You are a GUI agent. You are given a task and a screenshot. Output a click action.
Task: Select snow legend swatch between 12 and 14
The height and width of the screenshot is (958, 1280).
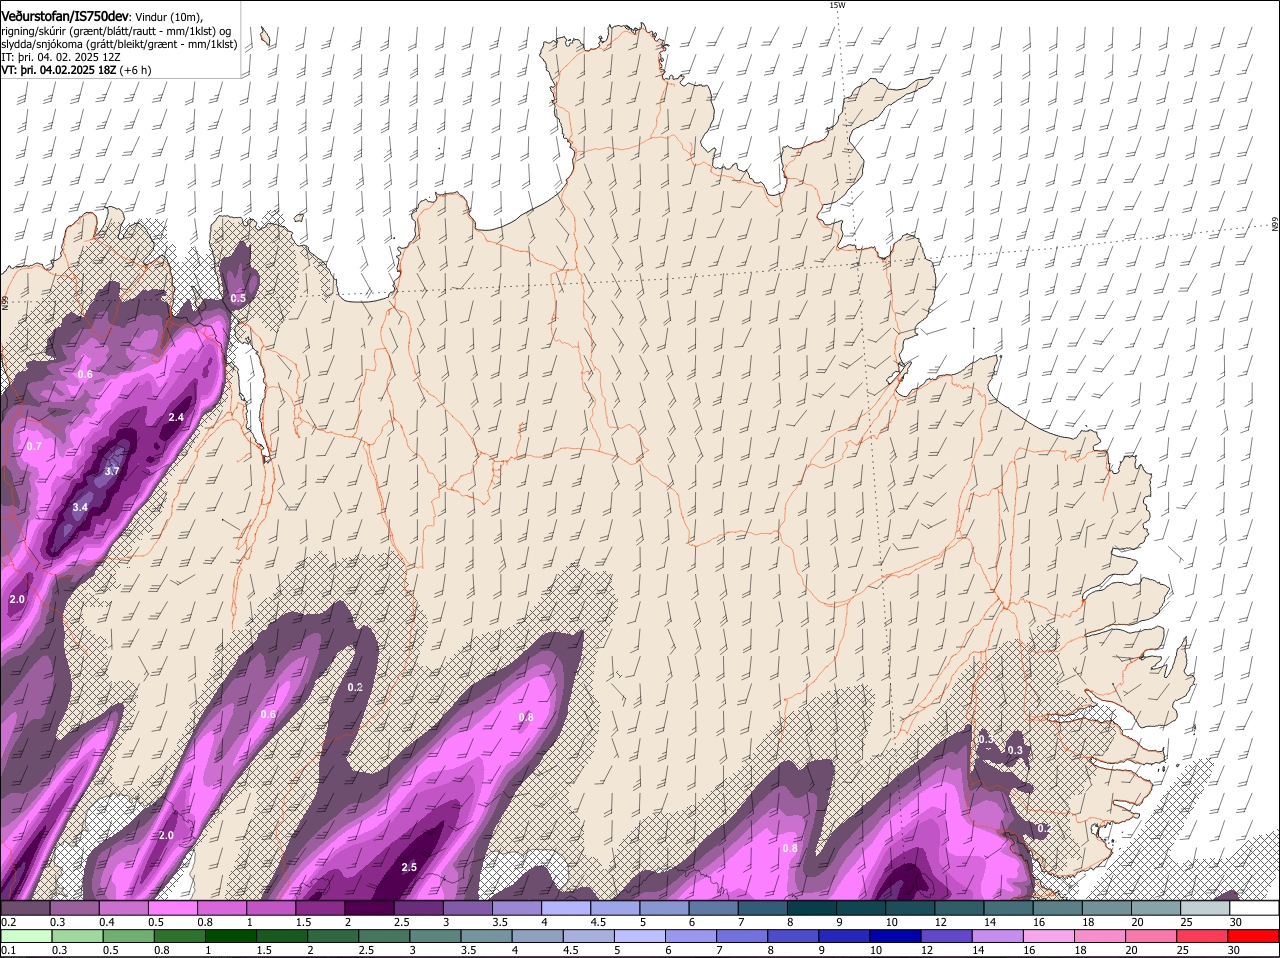959,908
